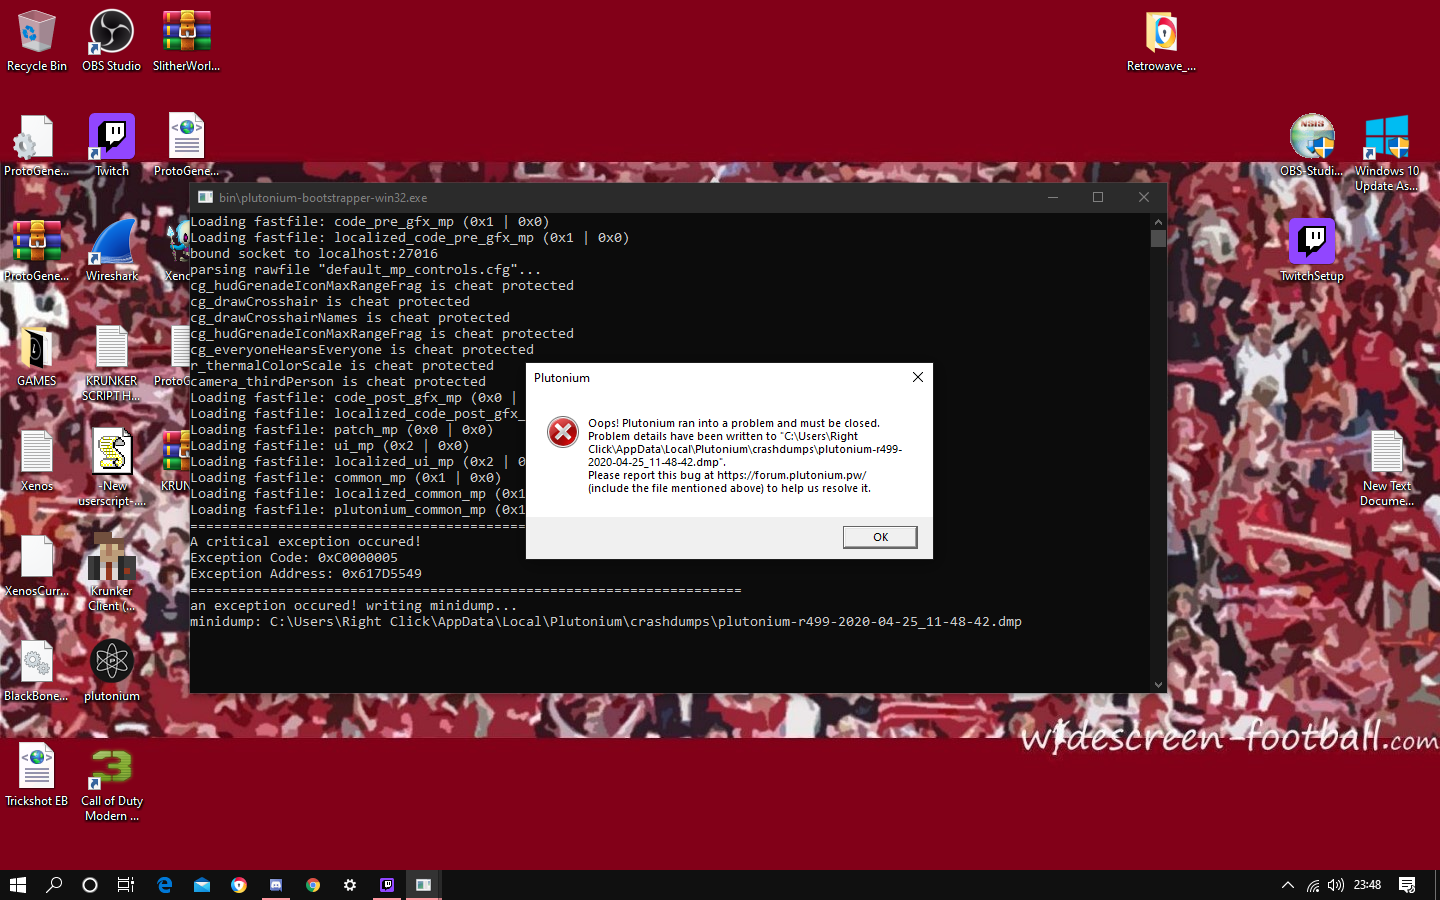This screenshot has width=1440, height=900.
Task: Open Task View on taskbar
Action: 126,885
